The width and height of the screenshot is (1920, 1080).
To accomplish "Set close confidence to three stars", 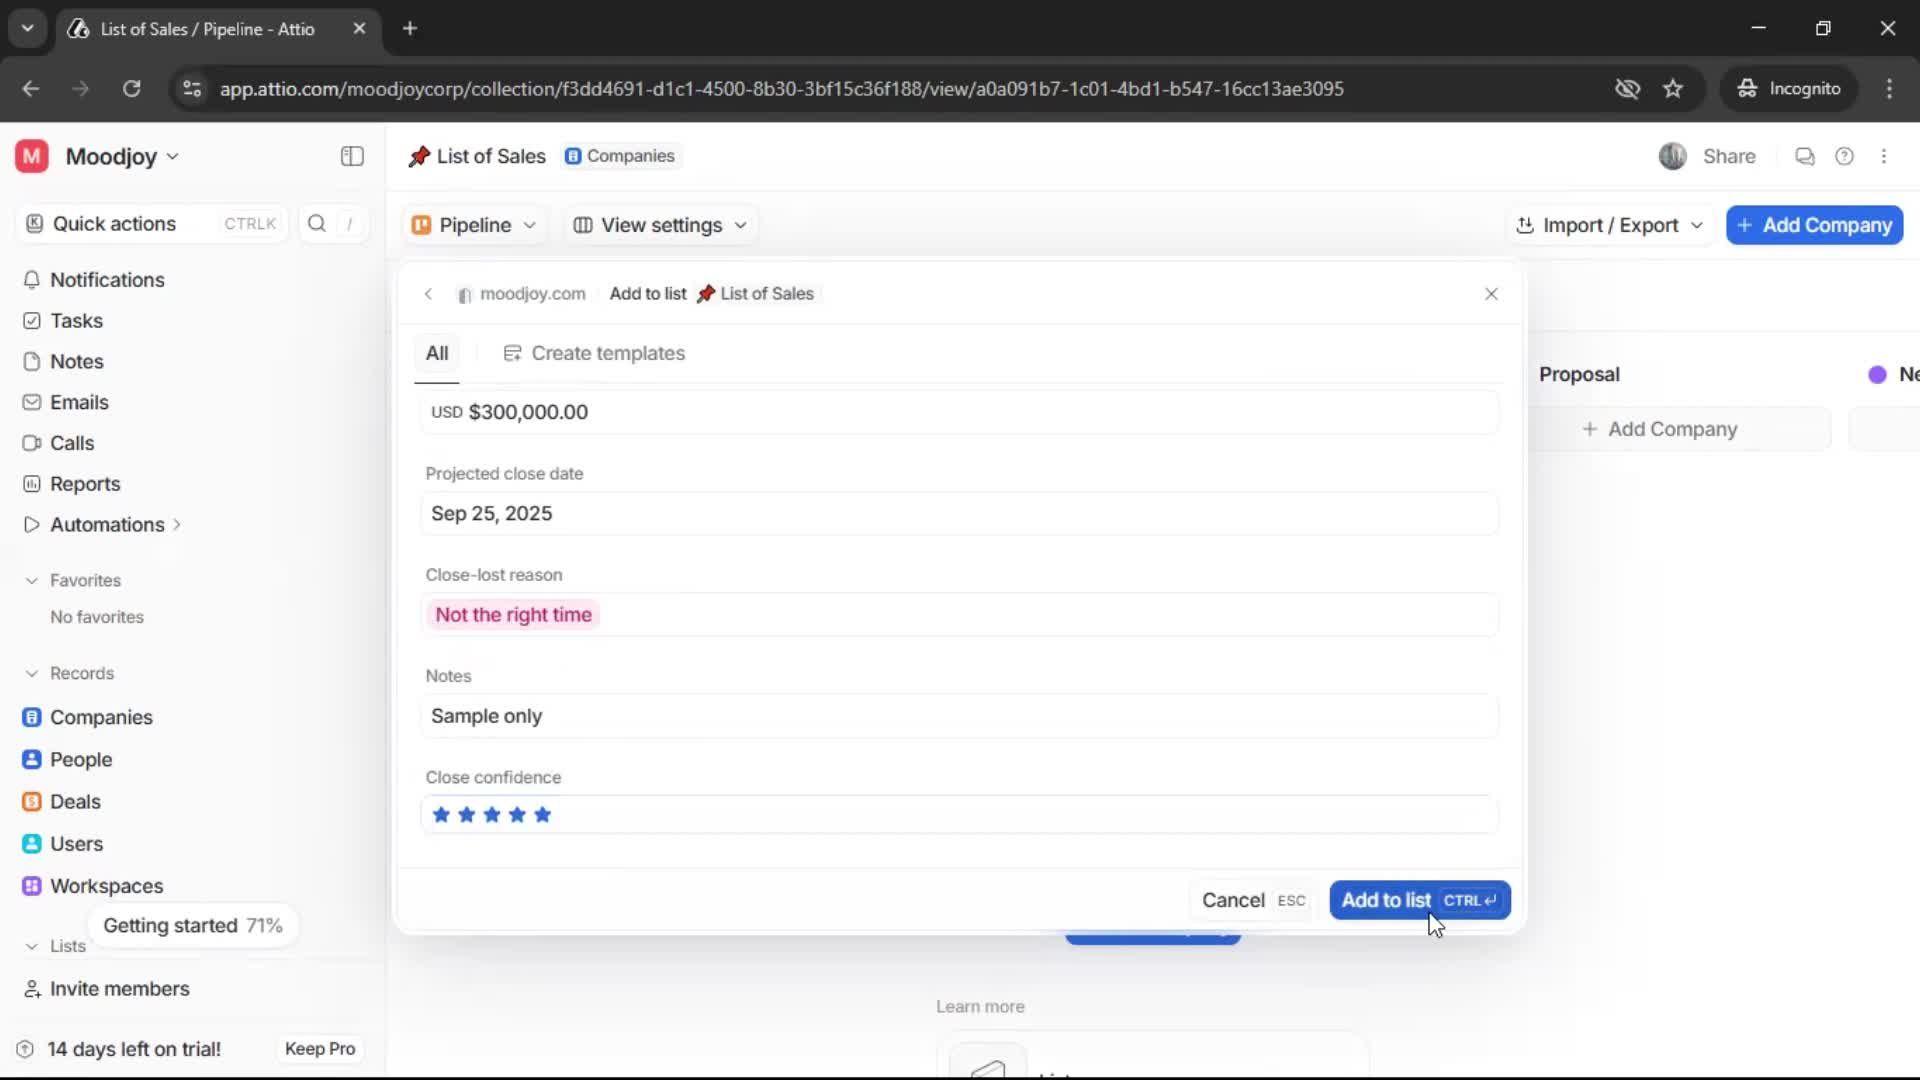I will pos(491,815).
